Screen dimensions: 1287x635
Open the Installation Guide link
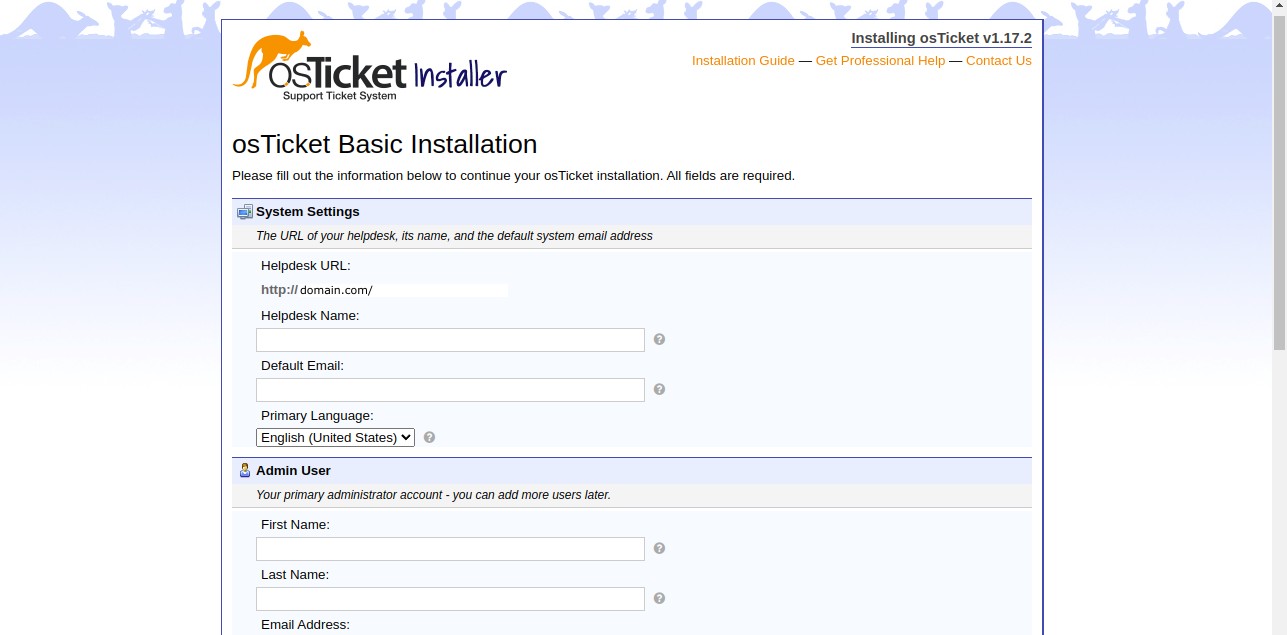tap(743, 61)
